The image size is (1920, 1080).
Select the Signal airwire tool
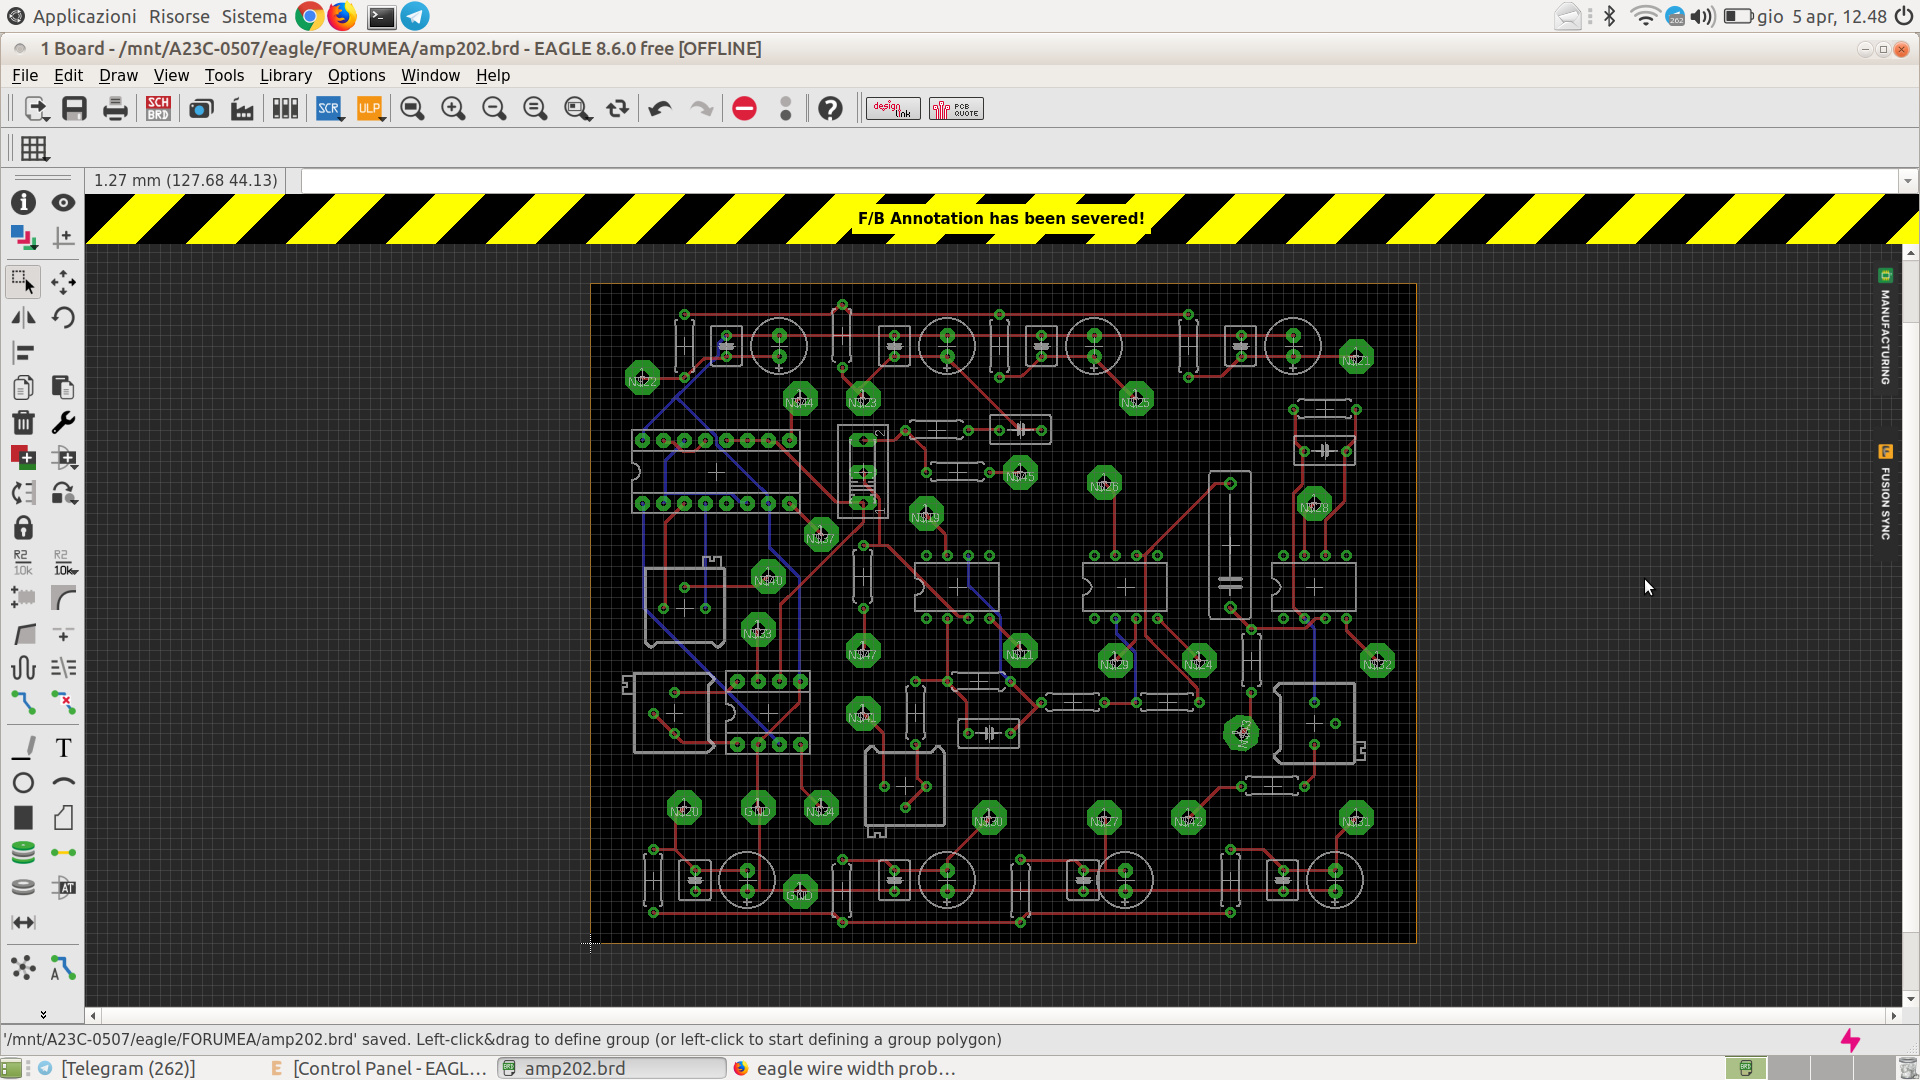[63, 853]
